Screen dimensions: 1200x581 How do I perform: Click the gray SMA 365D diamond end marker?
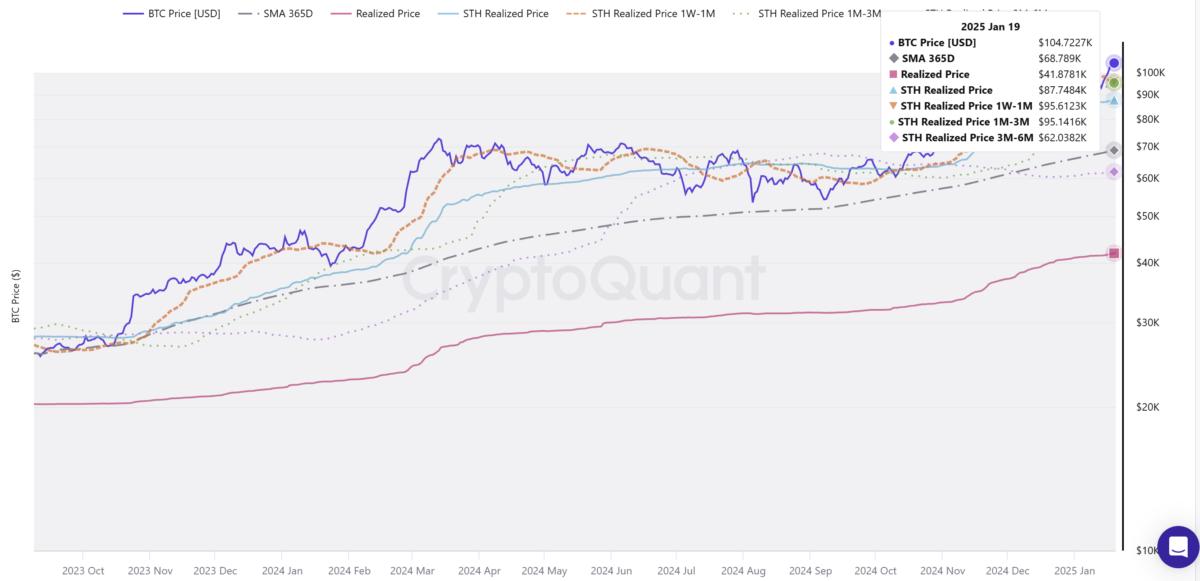(x=1114, y=150)
